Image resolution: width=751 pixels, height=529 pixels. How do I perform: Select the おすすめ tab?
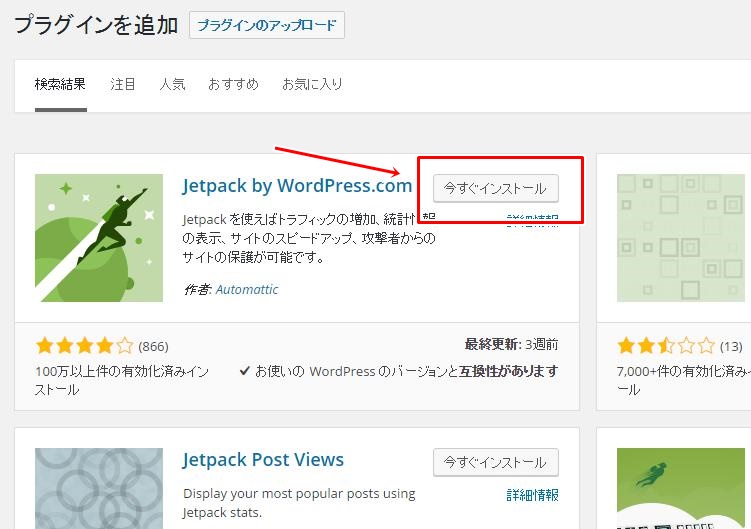coord(233,84)
